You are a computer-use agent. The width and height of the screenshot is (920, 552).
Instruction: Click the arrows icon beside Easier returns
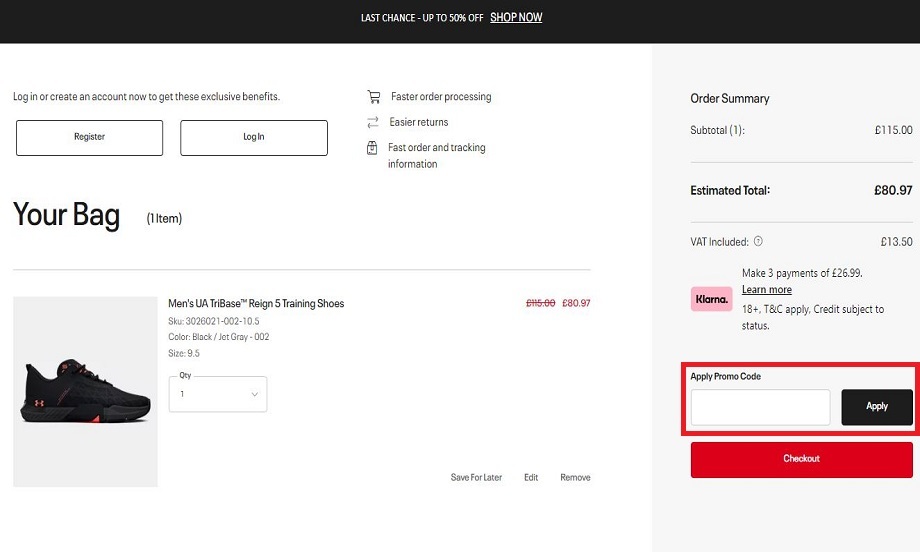coord(373,122)
